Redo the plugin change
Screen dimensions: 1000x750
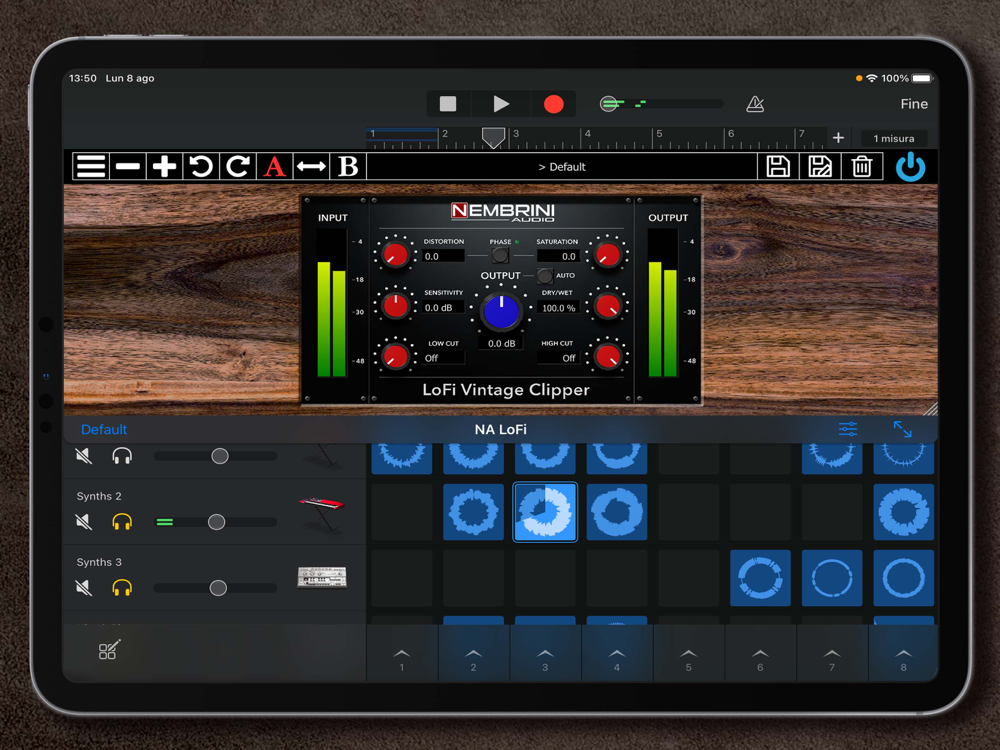click(237, 166)
